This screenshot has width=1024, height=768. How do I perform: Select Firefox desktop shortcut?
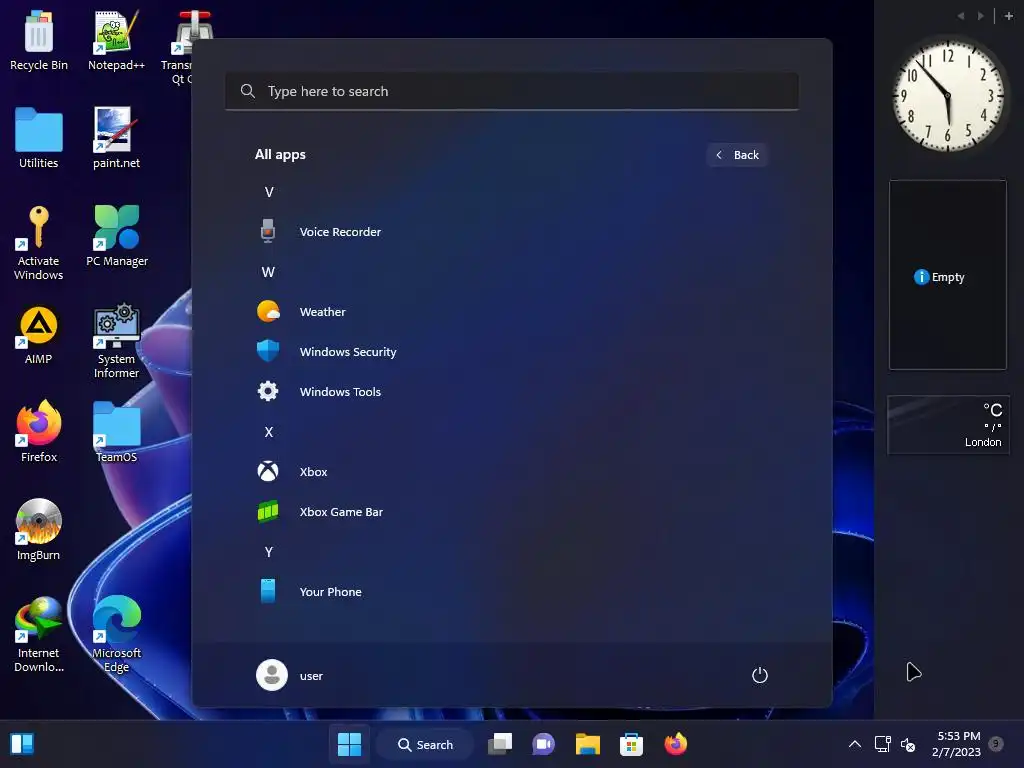[39, 431]
